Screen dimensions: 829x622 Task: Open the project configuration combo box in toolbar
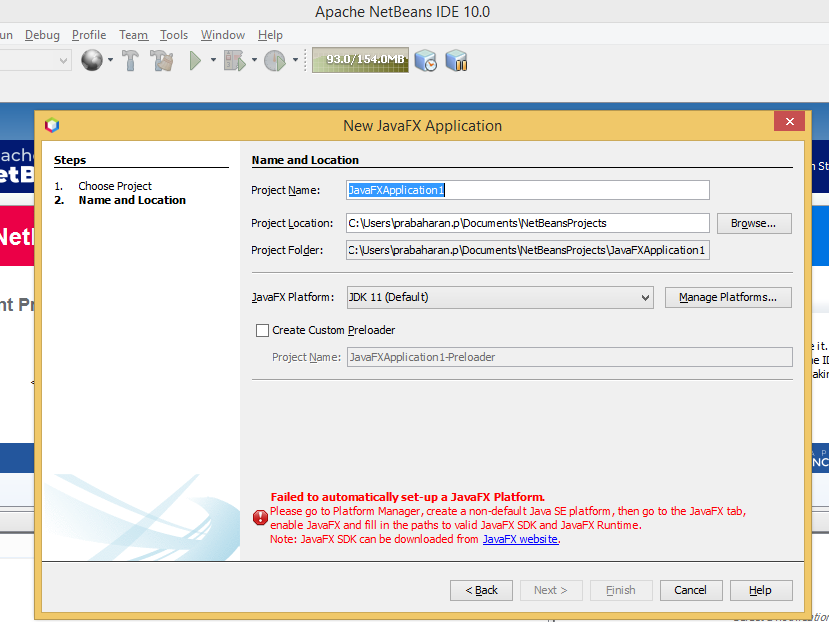35,60
